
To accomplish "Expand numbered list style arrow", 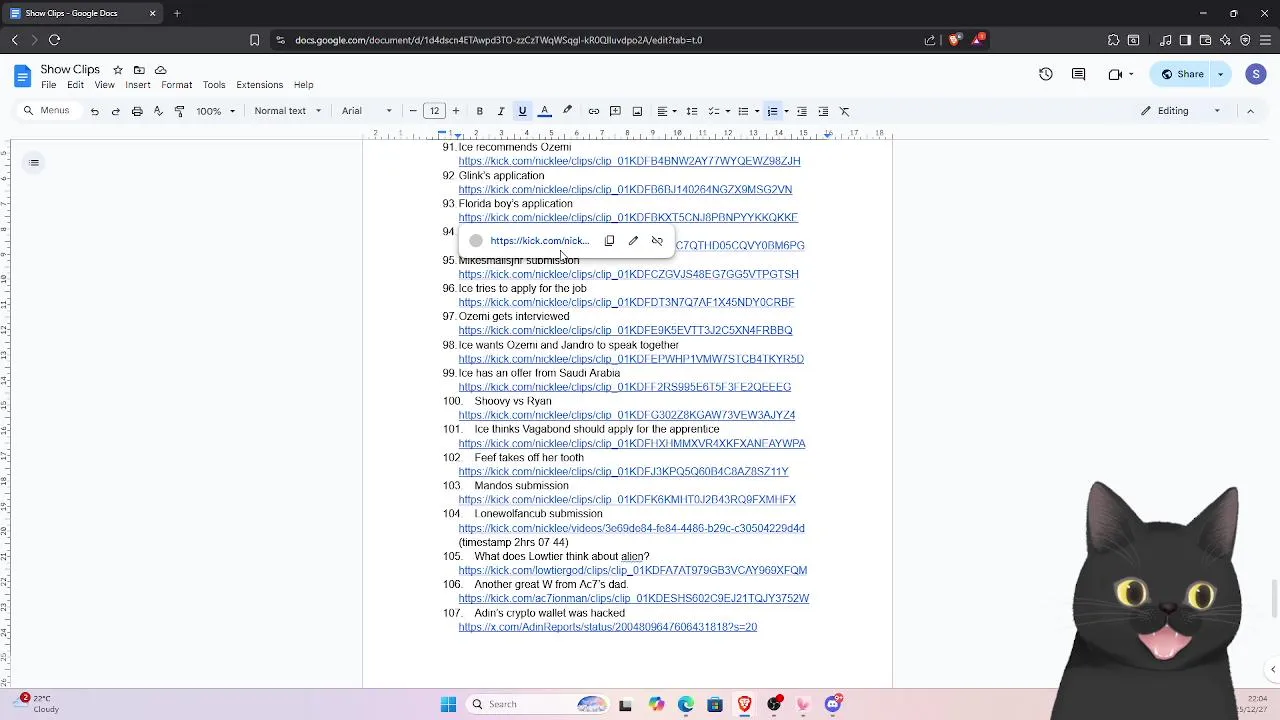I will [786, 111].
